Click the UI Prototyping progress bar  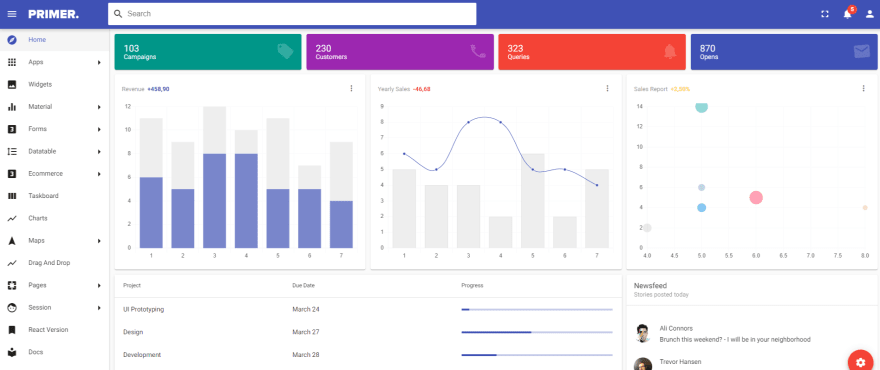tap(537, 309)
